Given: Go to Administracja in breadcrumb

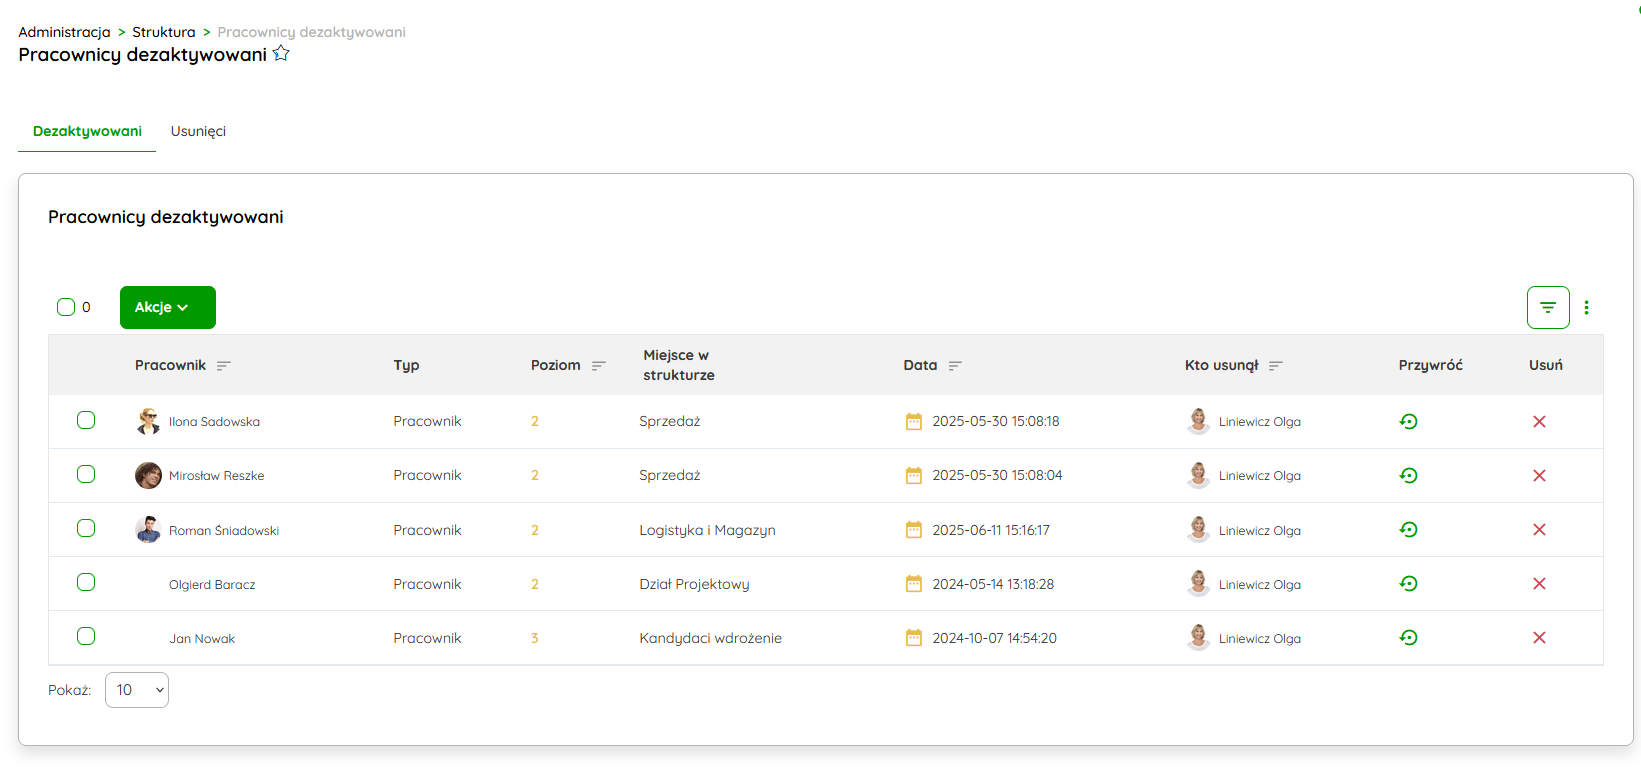Looking at the screenshot, I should (64, 32).
